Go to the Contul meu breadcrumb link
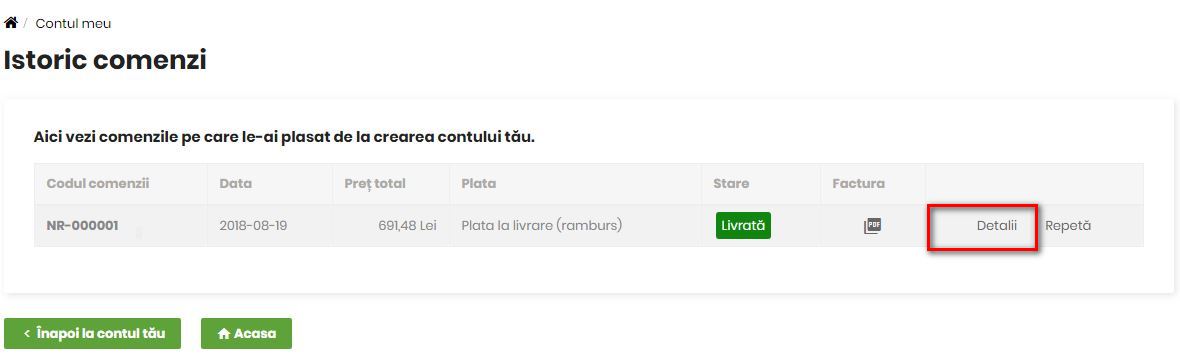 tap(73, 23)
